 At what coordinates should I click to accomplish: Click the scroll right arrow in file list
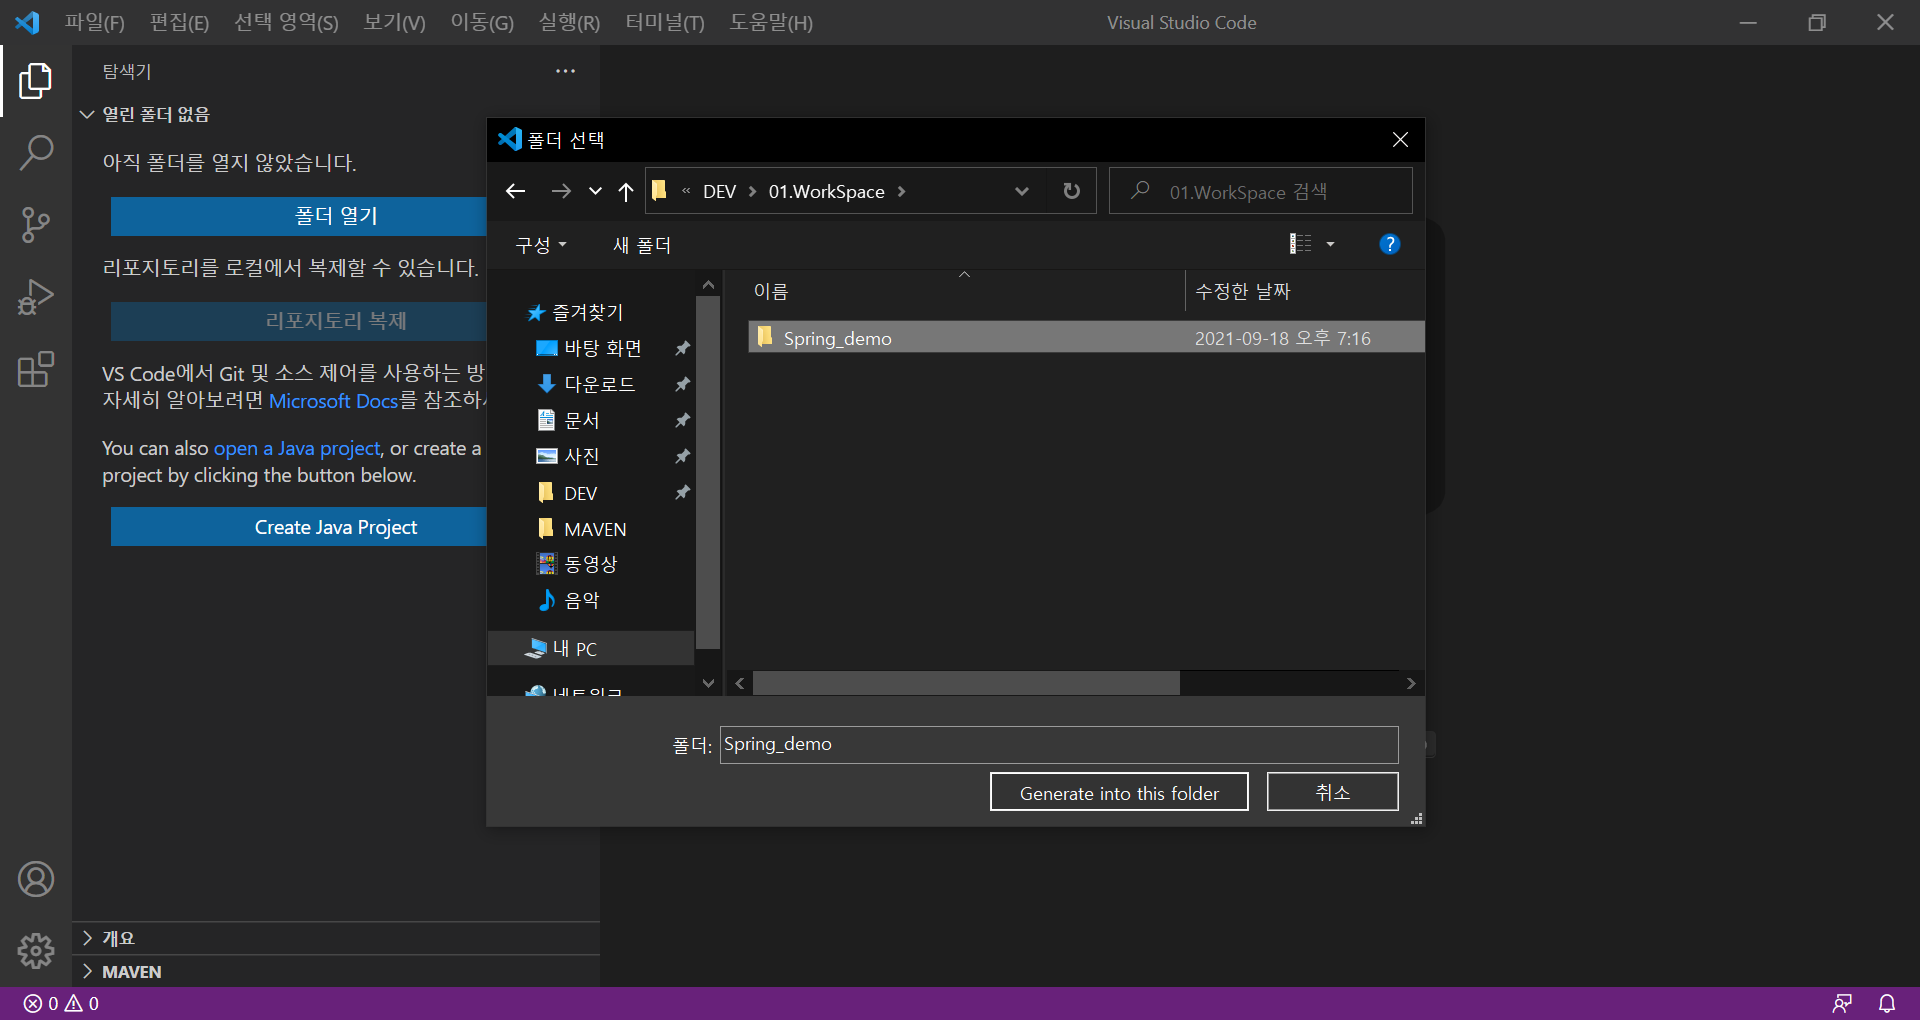pyautogui.click(x=1411, y=683)
